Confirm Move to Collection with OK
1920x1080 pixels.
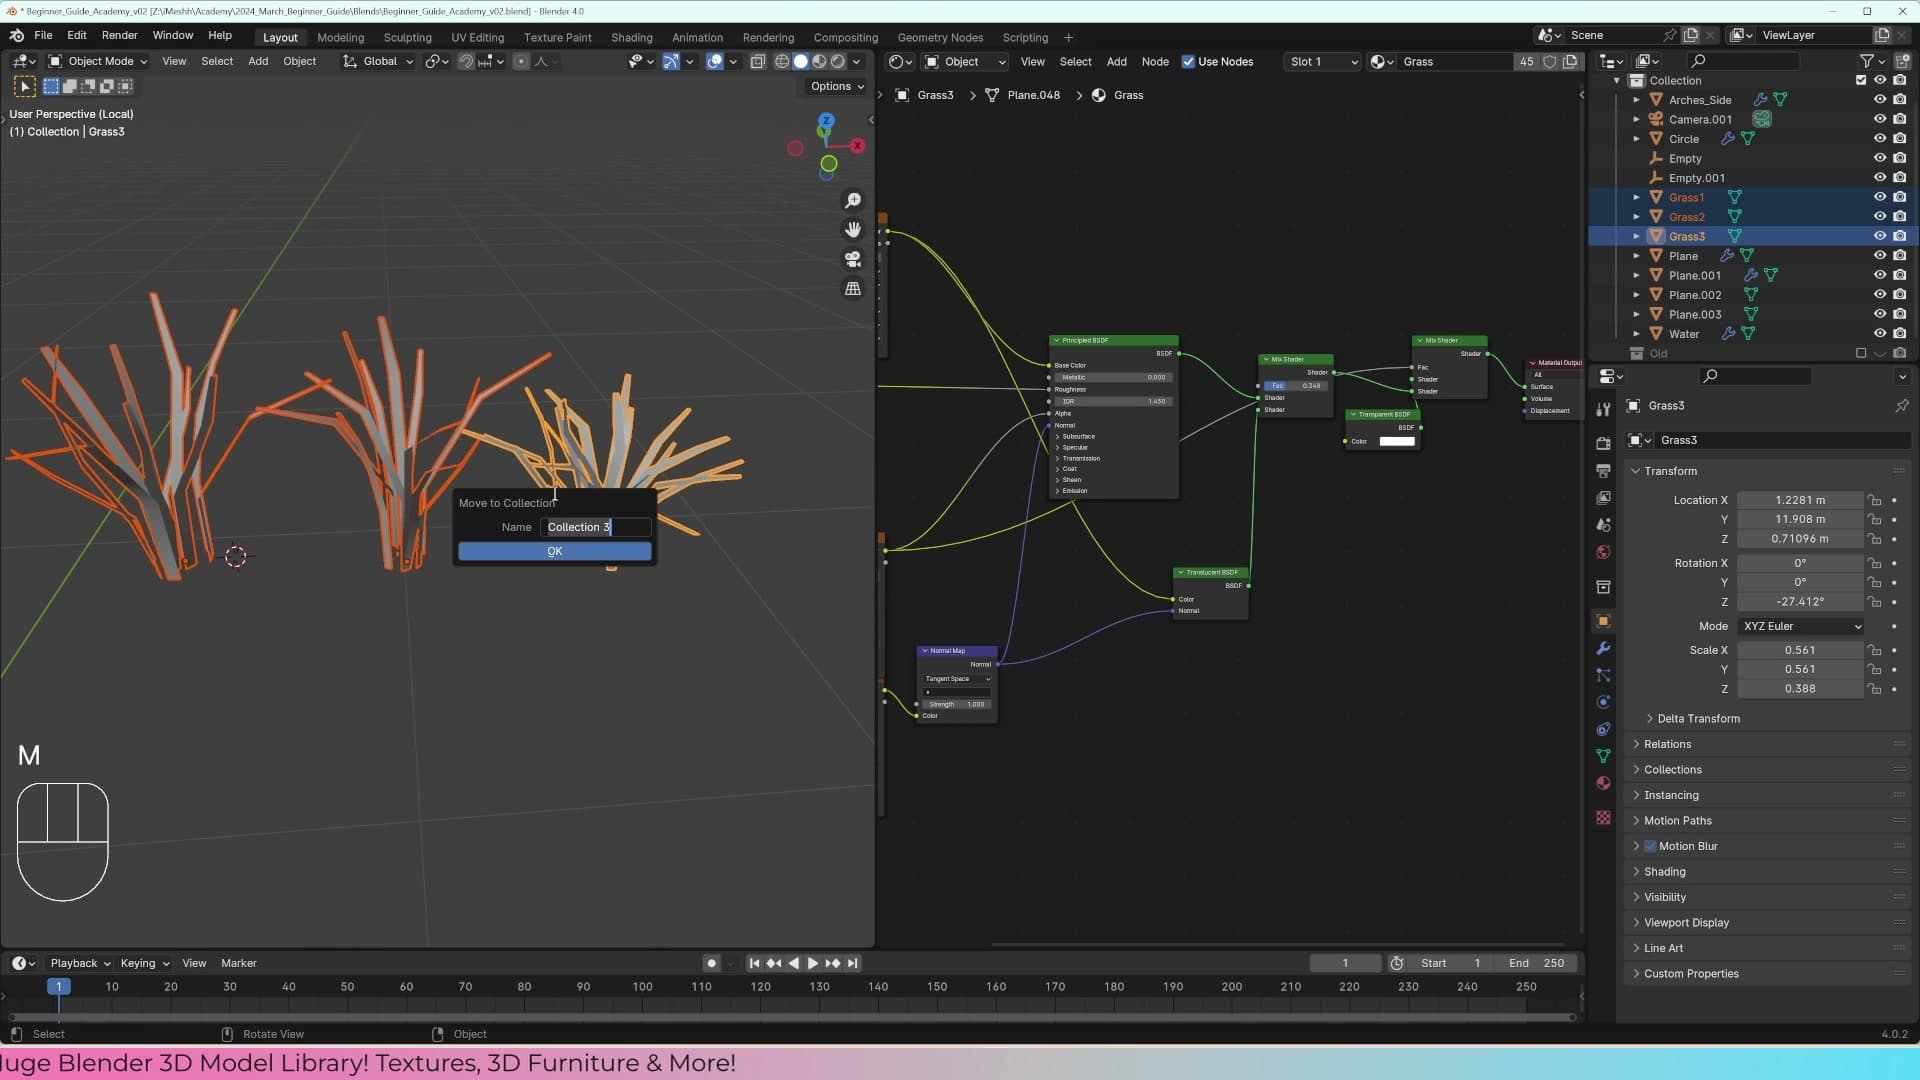(554, 551)
